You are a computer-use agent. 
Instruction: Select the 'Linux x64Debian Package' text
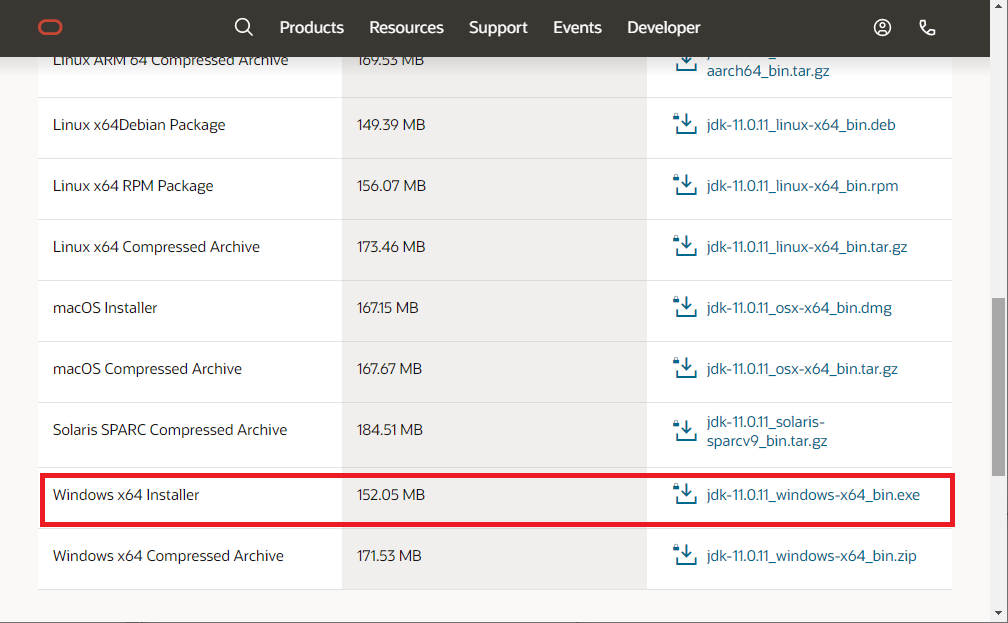click(139, 125)
